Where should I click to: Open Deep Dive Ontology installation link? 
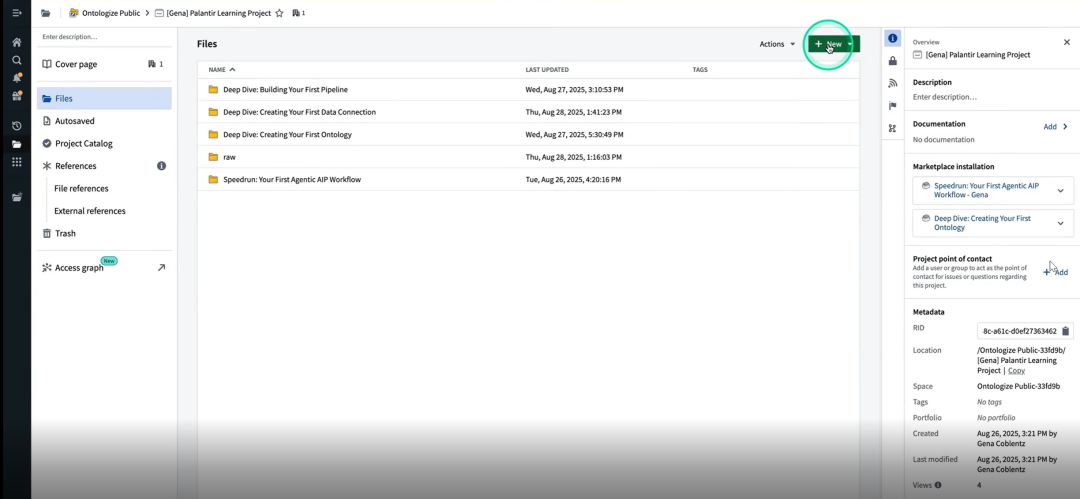pos(982,223)
